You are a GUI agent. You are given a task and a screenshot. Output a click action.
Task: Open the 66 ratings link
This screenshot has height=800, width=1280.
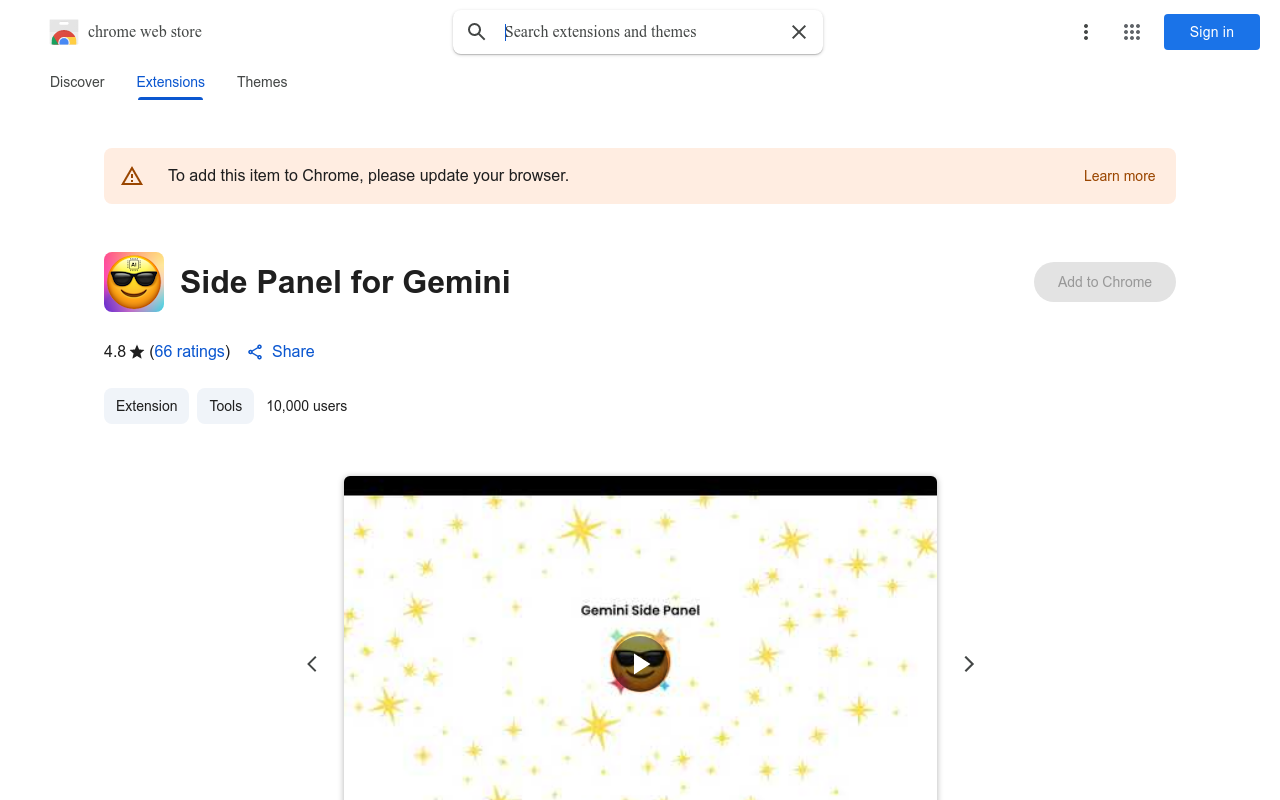(x=189, y=352)
